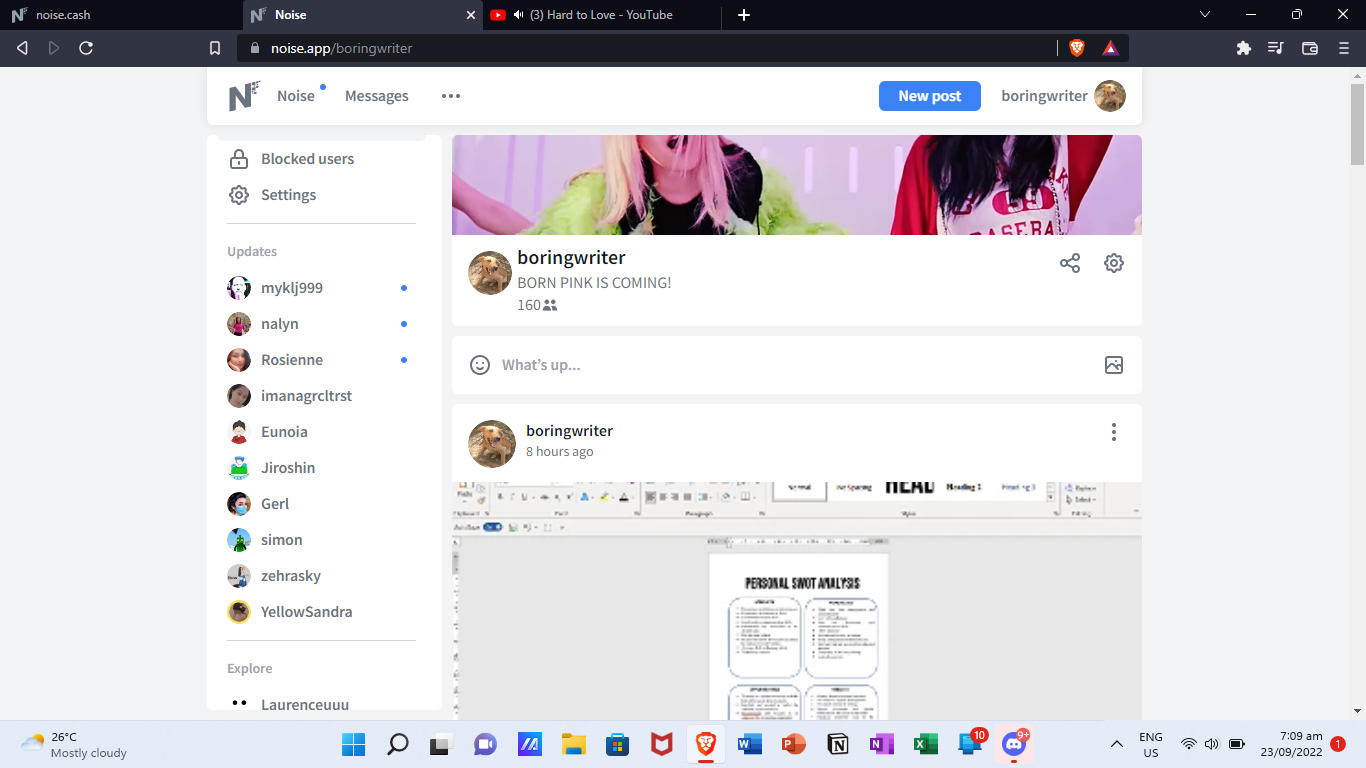Open Notion from the taskbar
This screenshot has height=768, width=1366.
[838, 744]
